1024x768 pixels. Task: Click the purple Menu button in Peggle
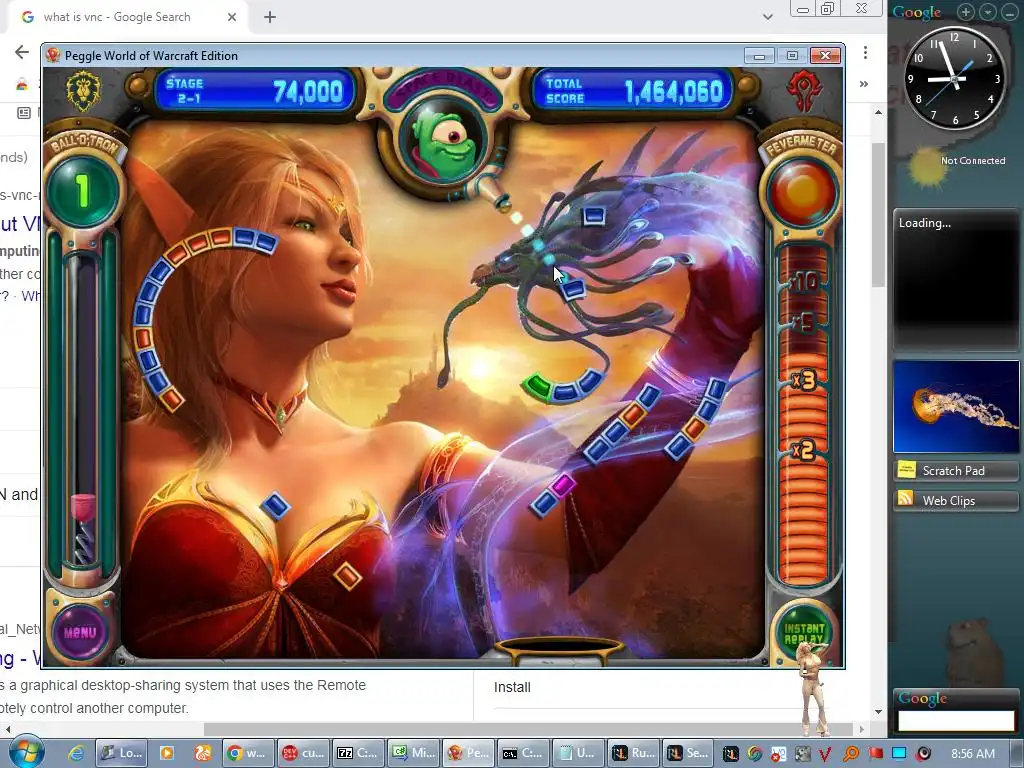tap(80, 632)
